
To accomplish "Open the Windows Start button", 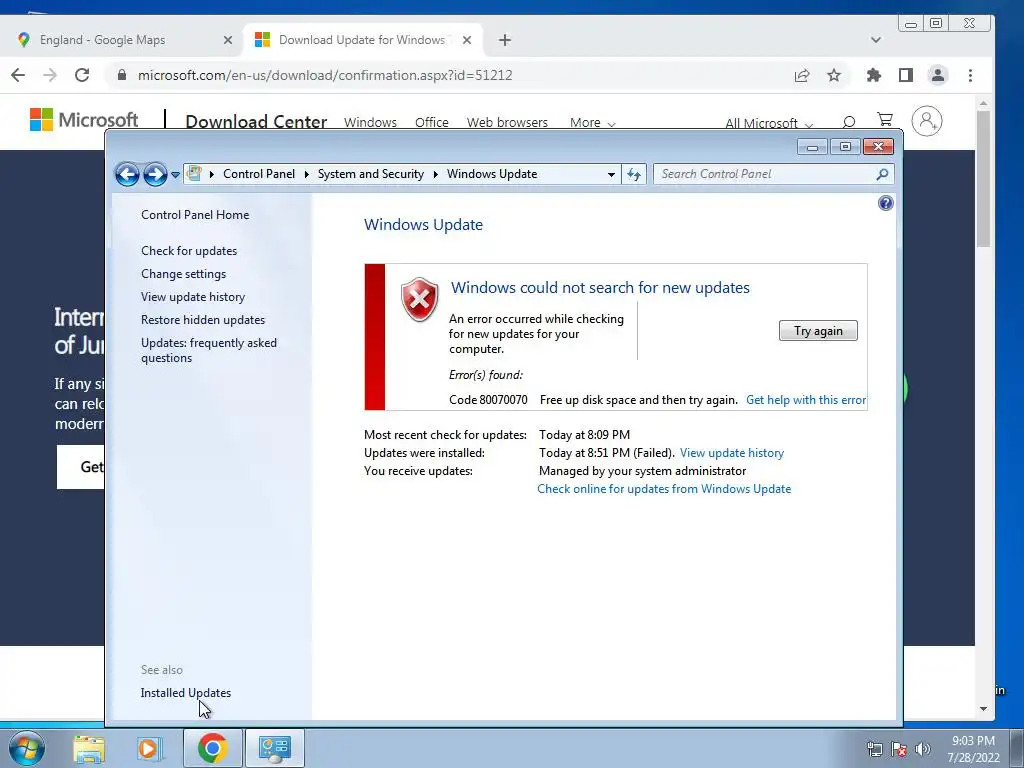I will tap(27, 748).
